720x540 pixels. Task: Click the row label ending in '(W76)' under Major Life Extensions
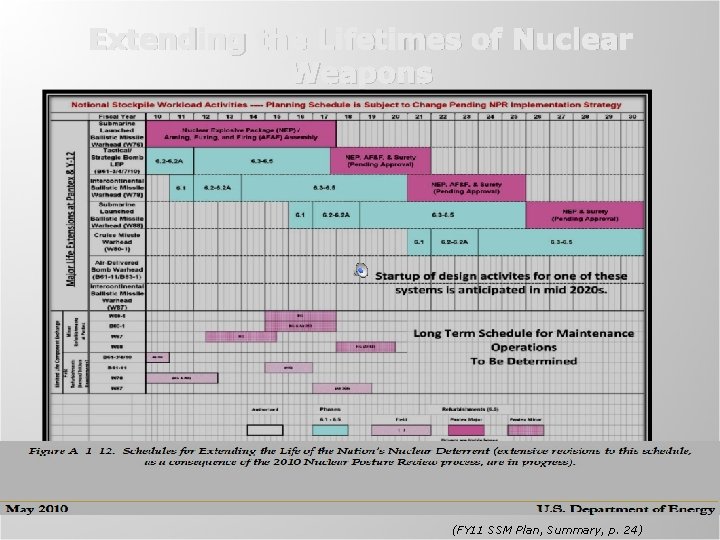click(x=117, y=134)
